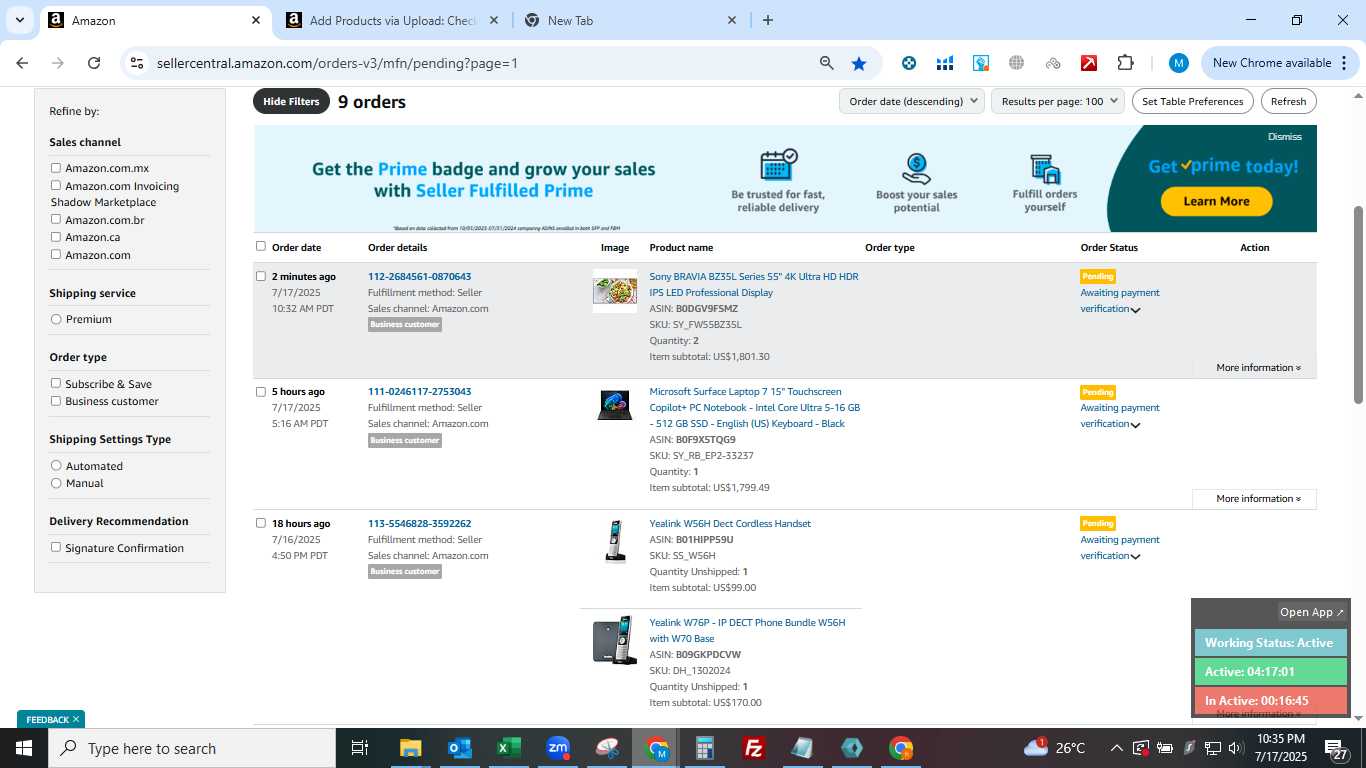Open Outlook from taskbar
The height and width of the screenshot is (768, 1366).
point(459,748)
